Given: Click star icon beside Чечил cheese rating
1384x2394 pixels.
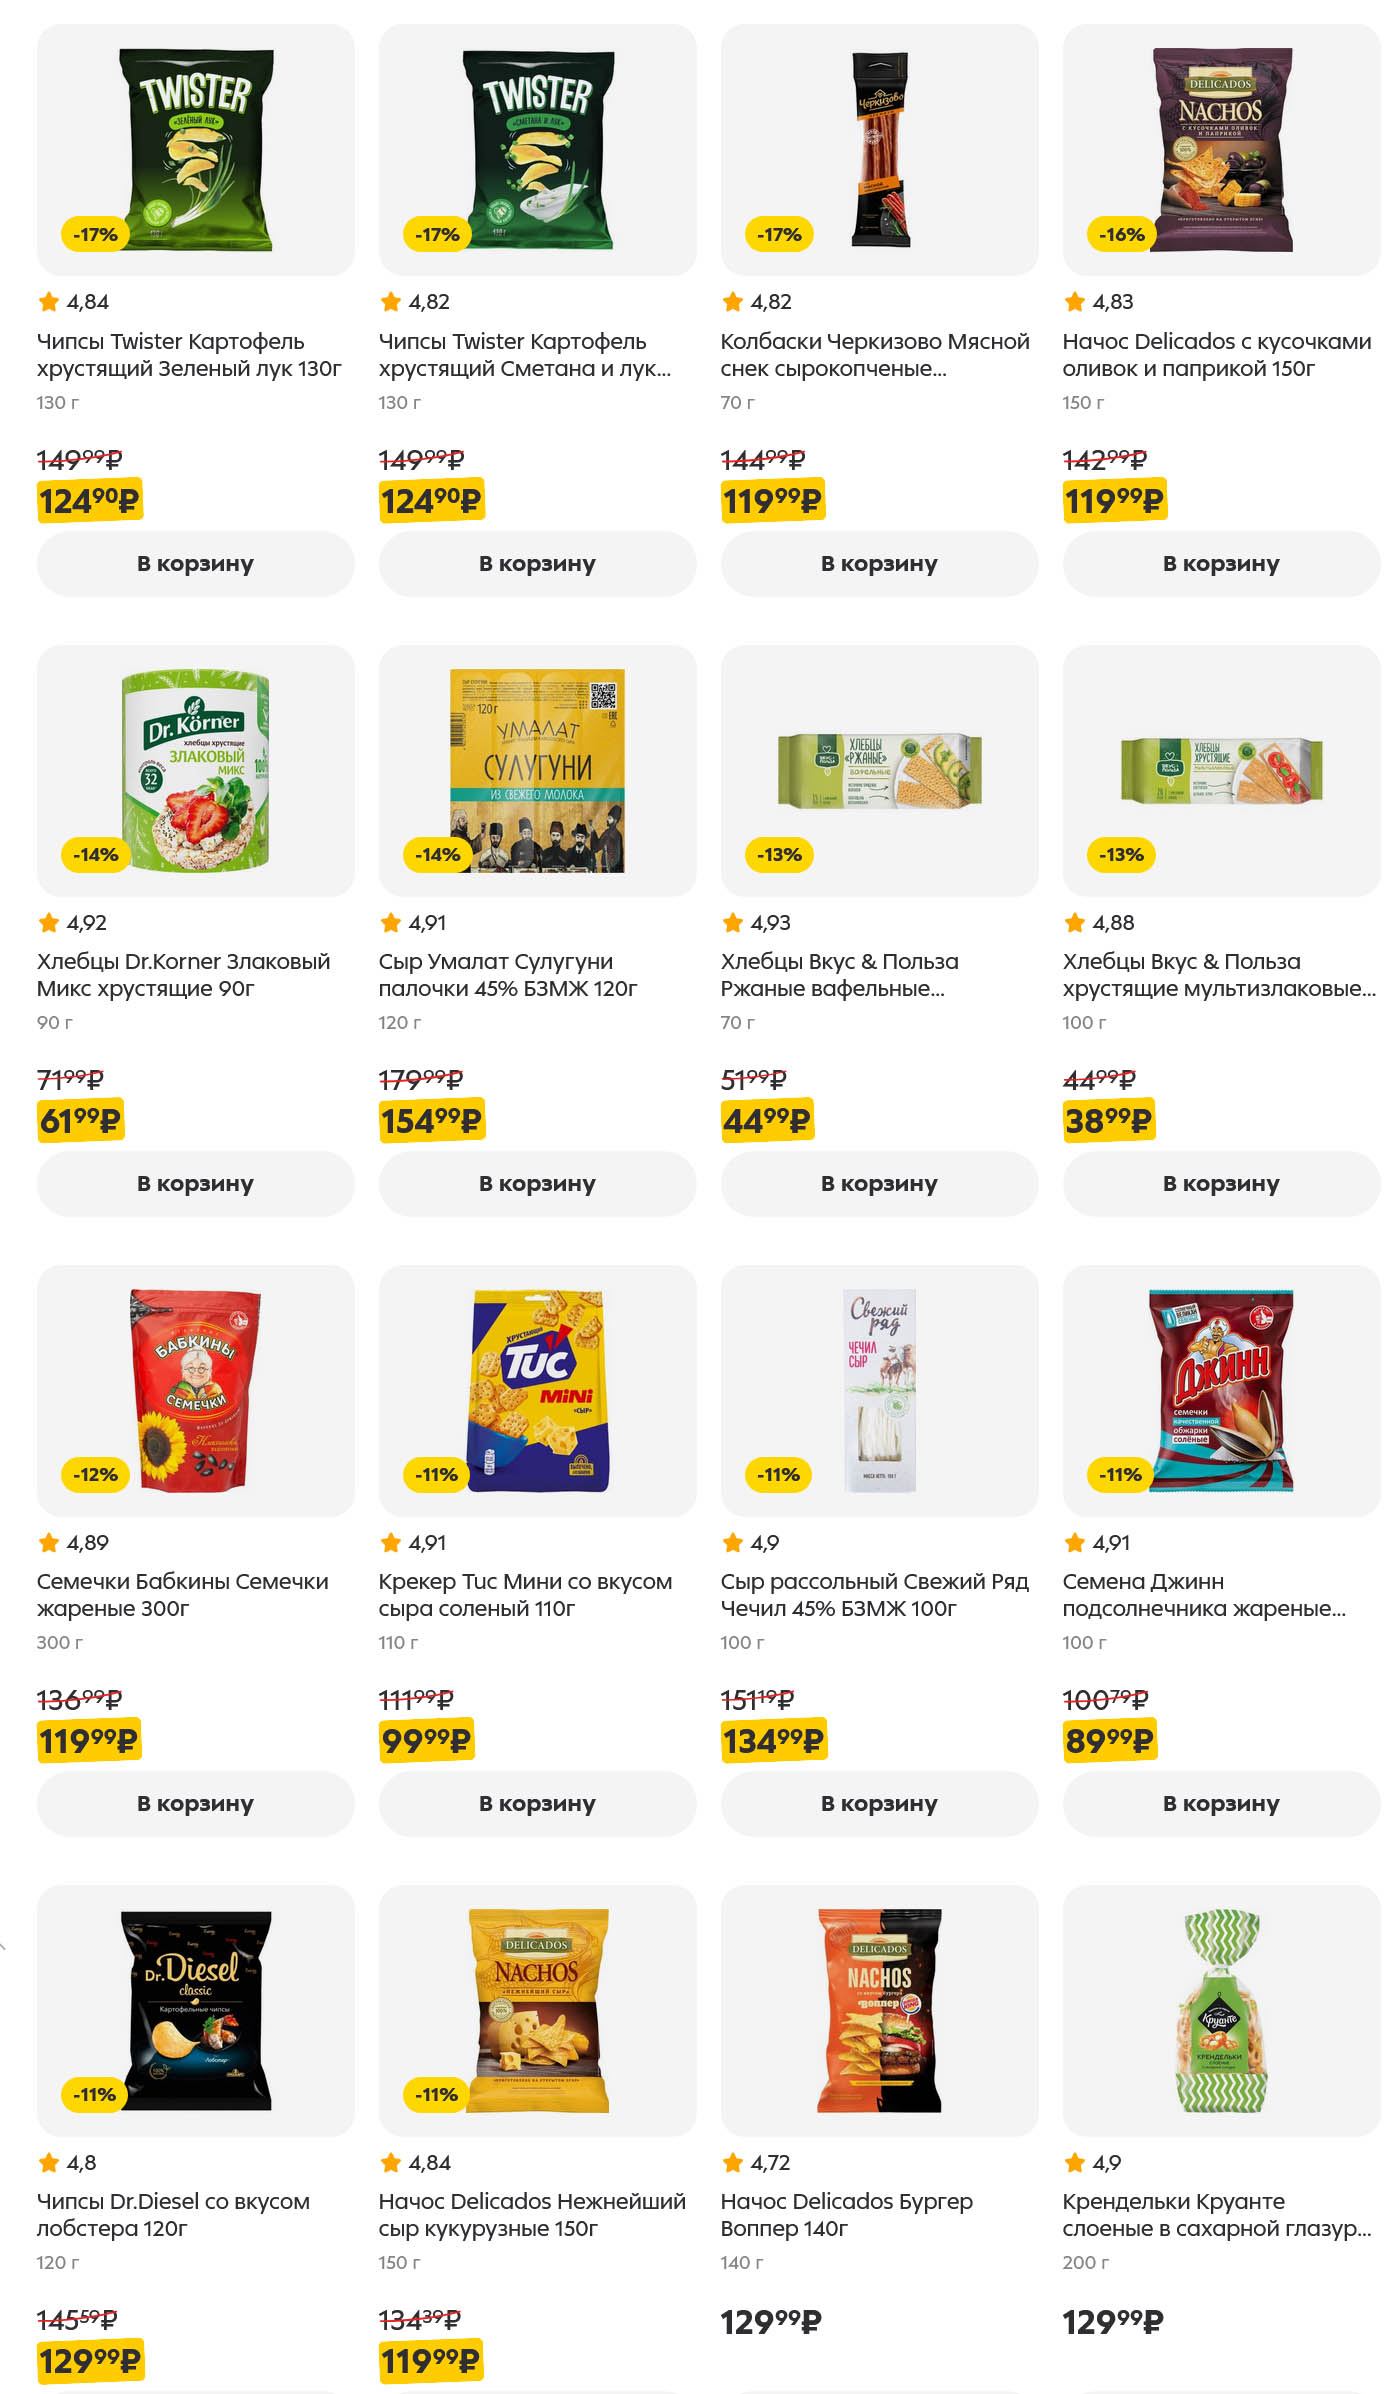Looking at the screenshot, I should pyautogui.click(x=733, y=1542).
